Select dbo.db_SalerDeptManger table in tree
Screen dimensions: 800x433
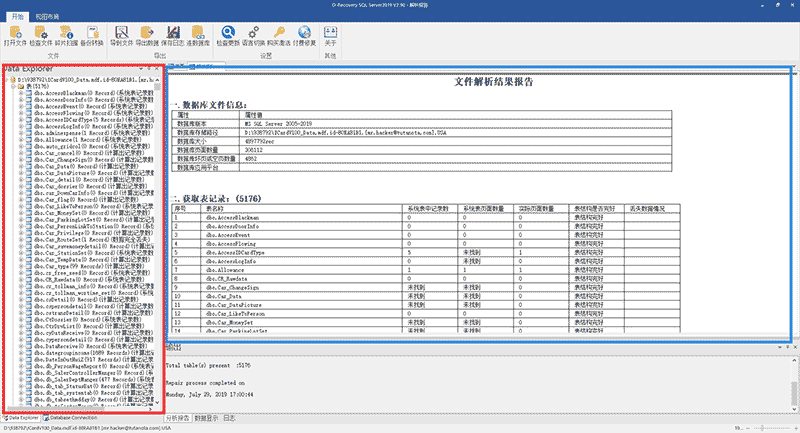click(x=94, y=379)
